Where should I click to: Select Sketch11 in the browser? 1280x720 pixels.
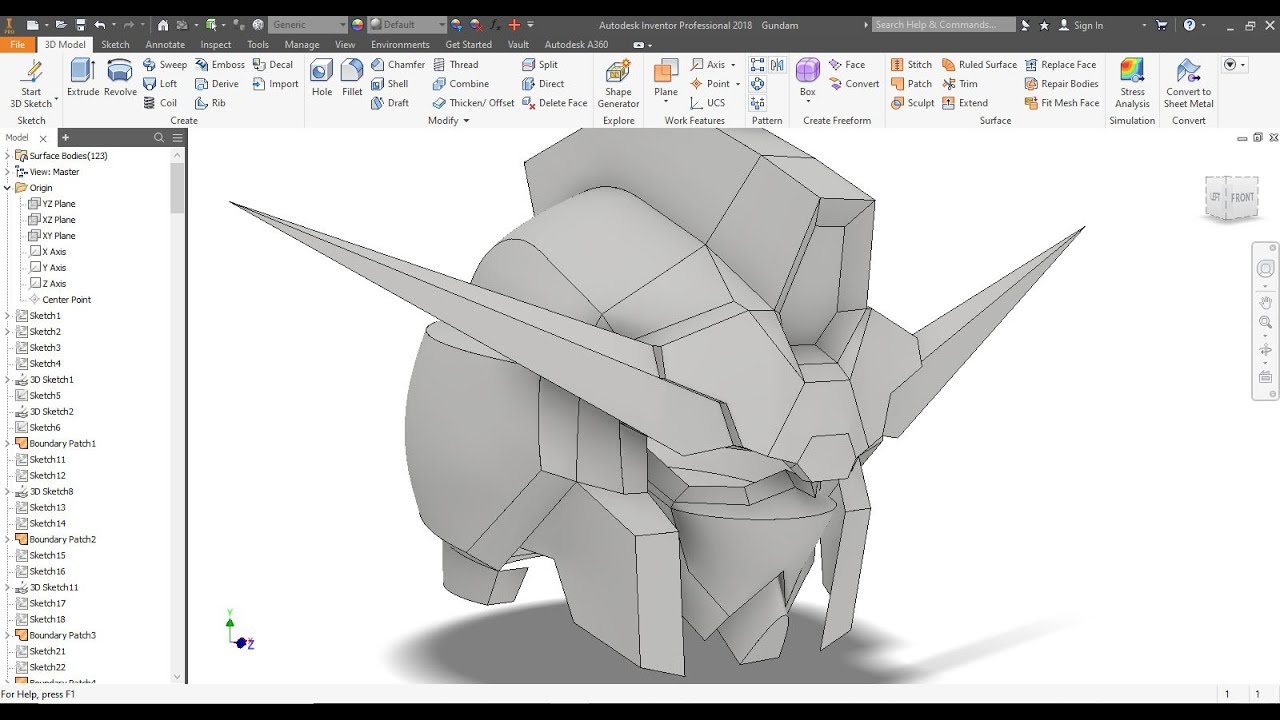click(41, 460)
